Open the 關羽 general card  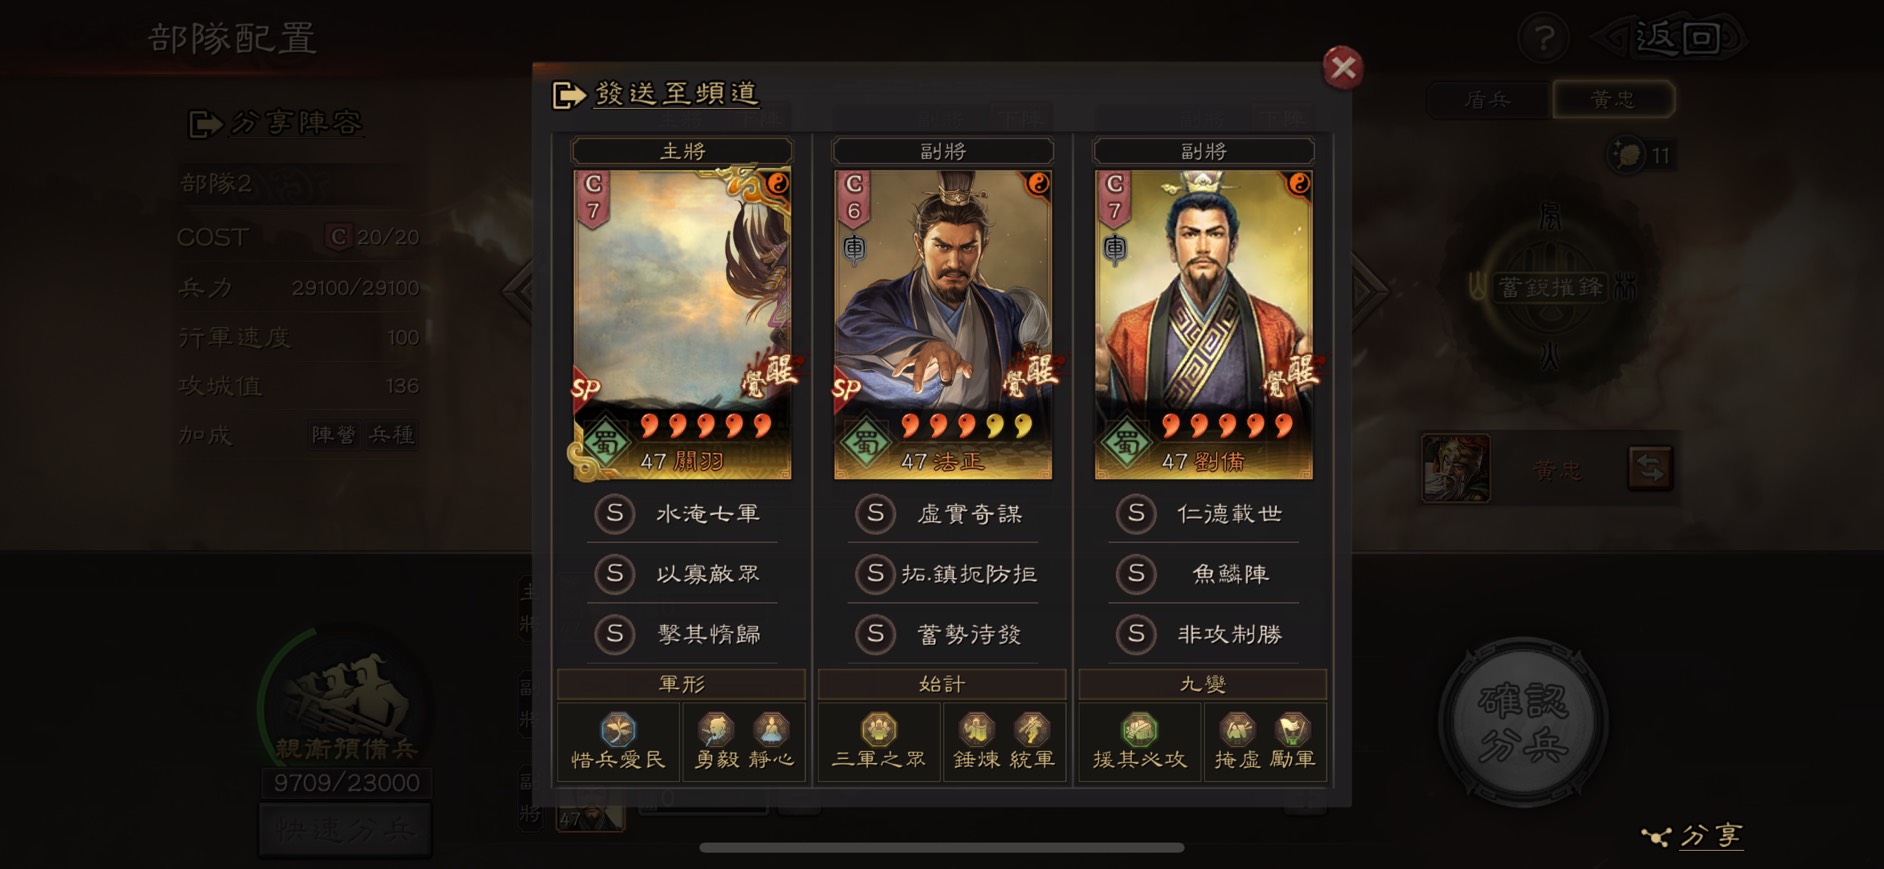(682, 324)
